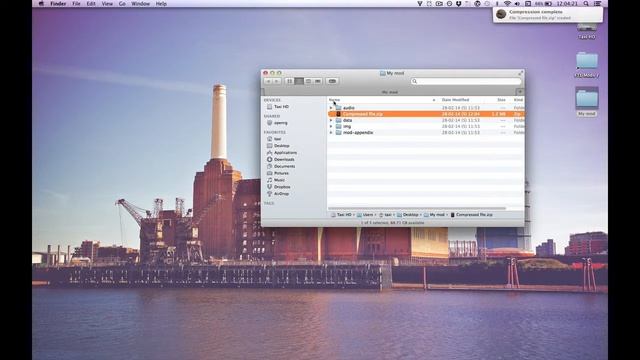Open Applications in the Finder sidebar
Image resolution: width=640 pixels, height=360 pixels.
[282, 153]
